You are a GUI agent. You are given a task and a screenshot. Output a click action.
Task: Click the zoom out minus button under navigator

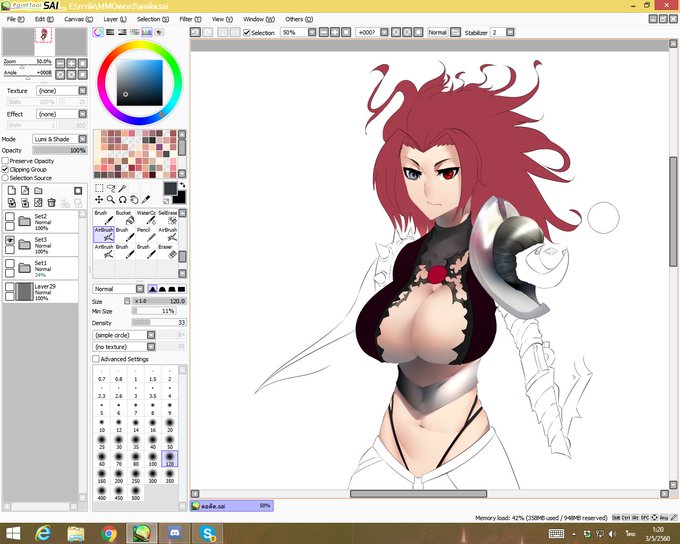click(x=60, y=63)
